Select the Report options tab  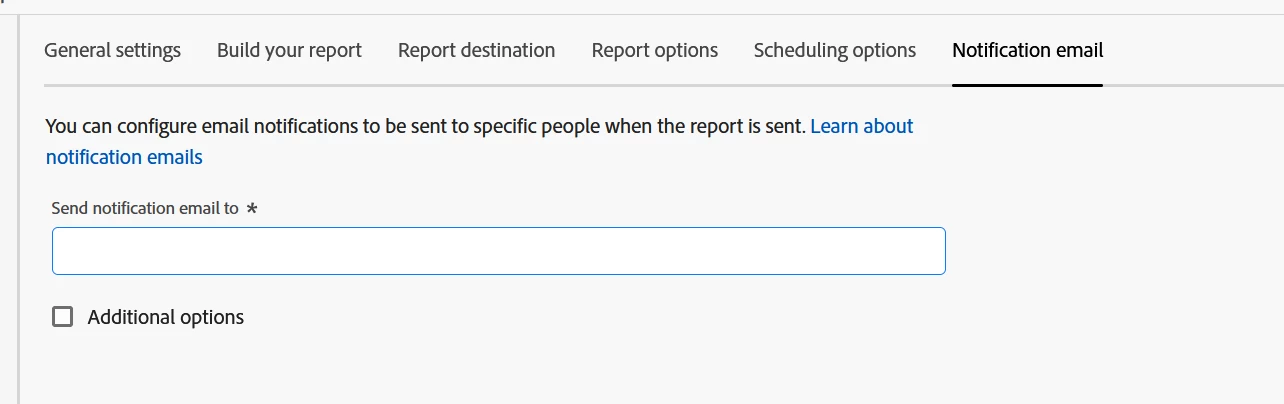[x=654, y=50]
